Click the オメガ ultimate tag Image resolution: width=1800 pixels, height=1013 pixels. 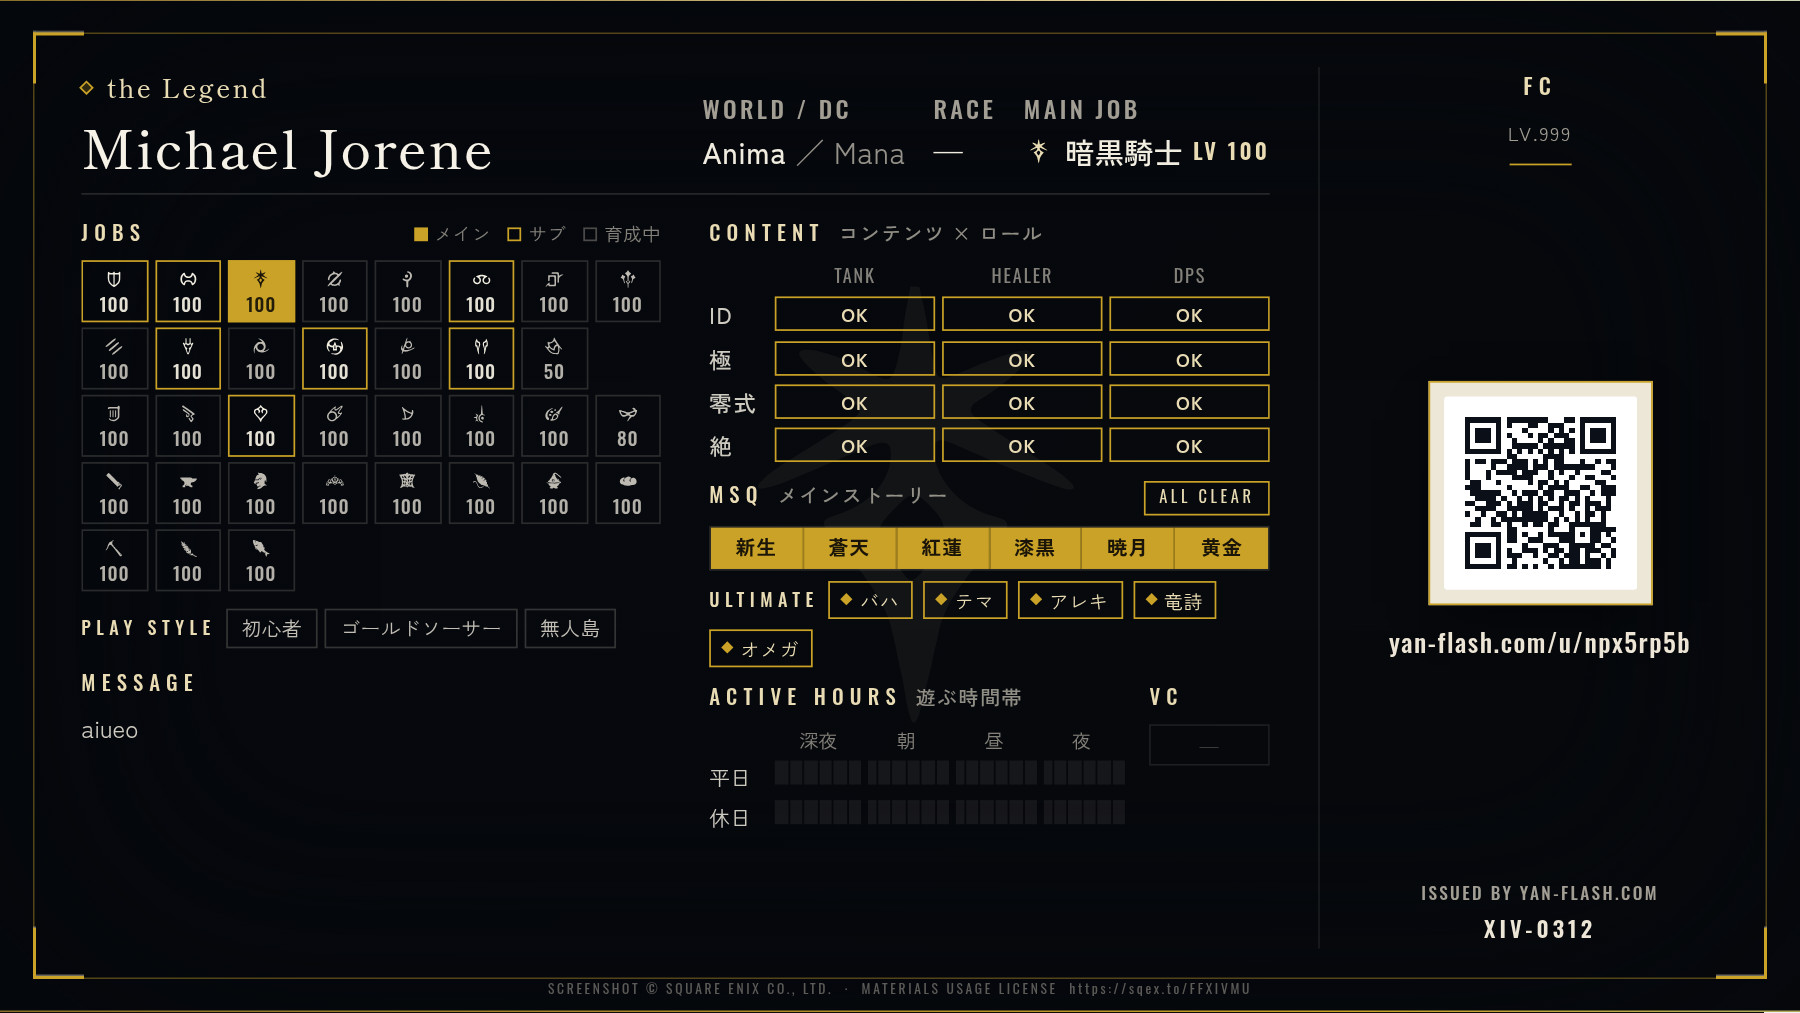(x=760, y=648)
